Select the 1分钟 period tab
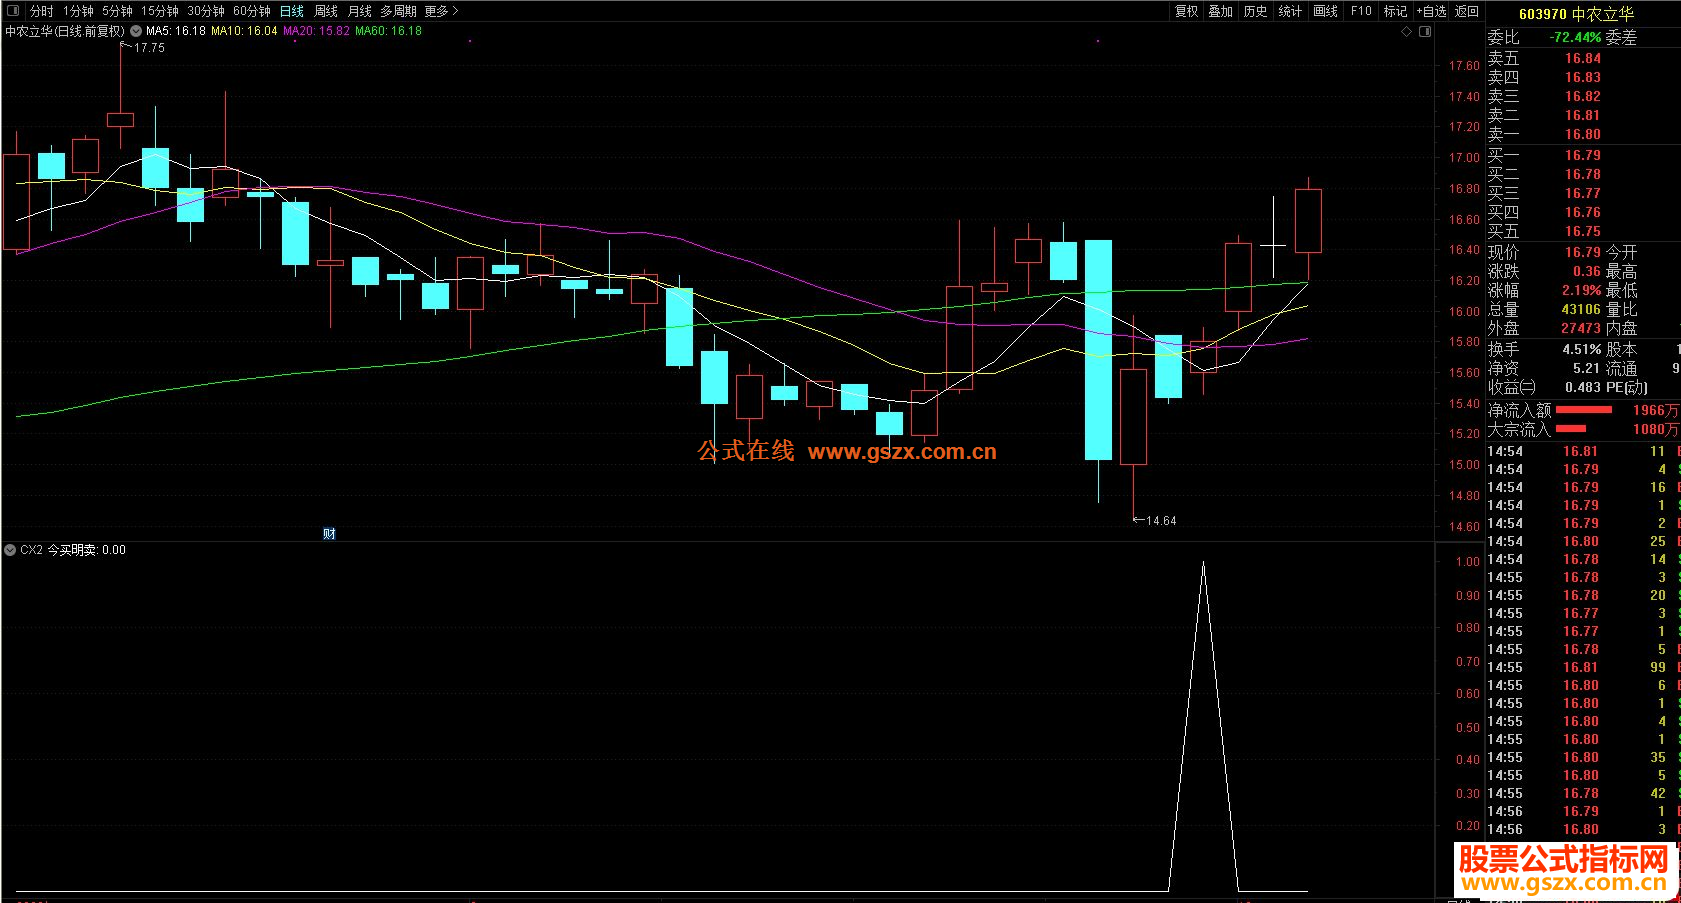Viewport: 1681px width, 903px height. click(x=78, y=11)
